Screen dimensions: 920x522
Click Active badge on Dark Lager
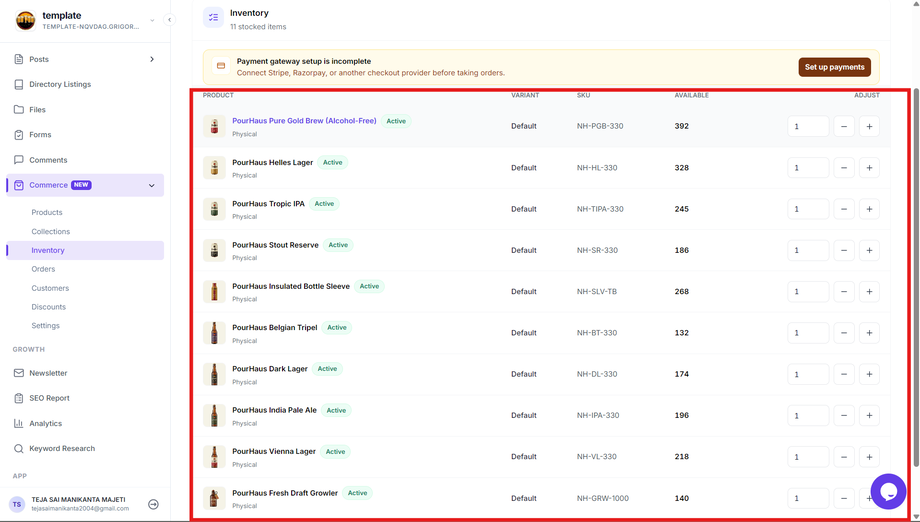(x=327, y=369)
